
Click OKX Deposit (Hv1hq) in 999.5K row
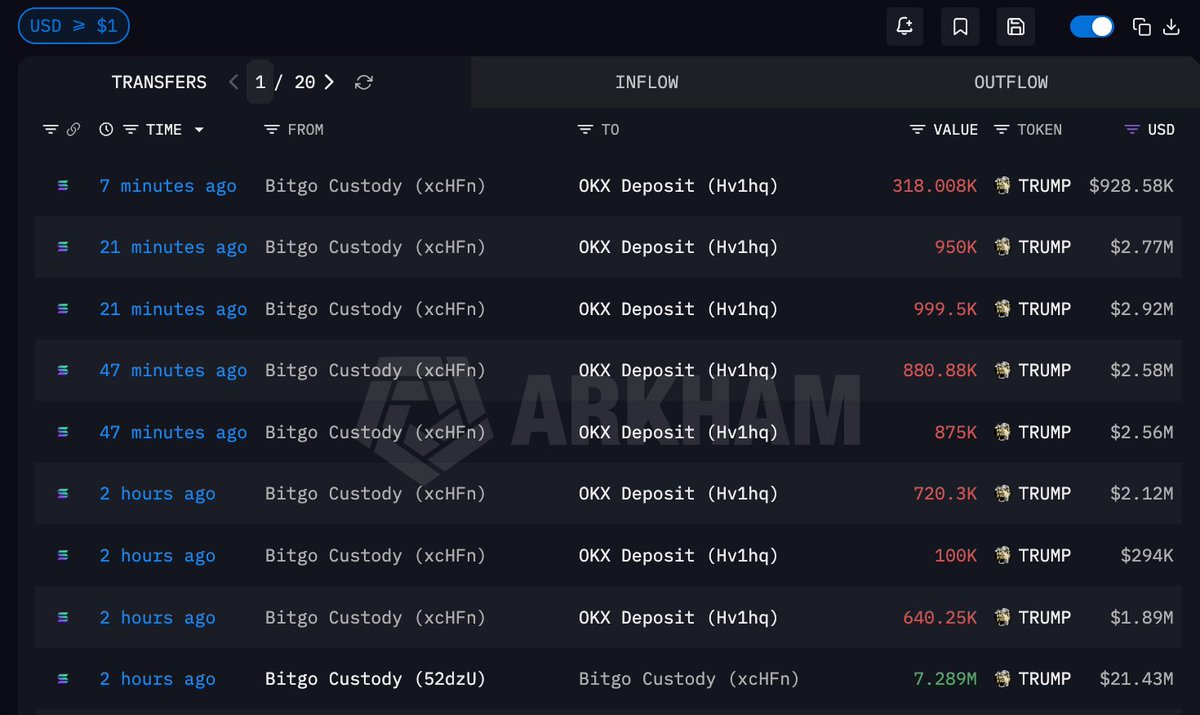click(678, 309)
